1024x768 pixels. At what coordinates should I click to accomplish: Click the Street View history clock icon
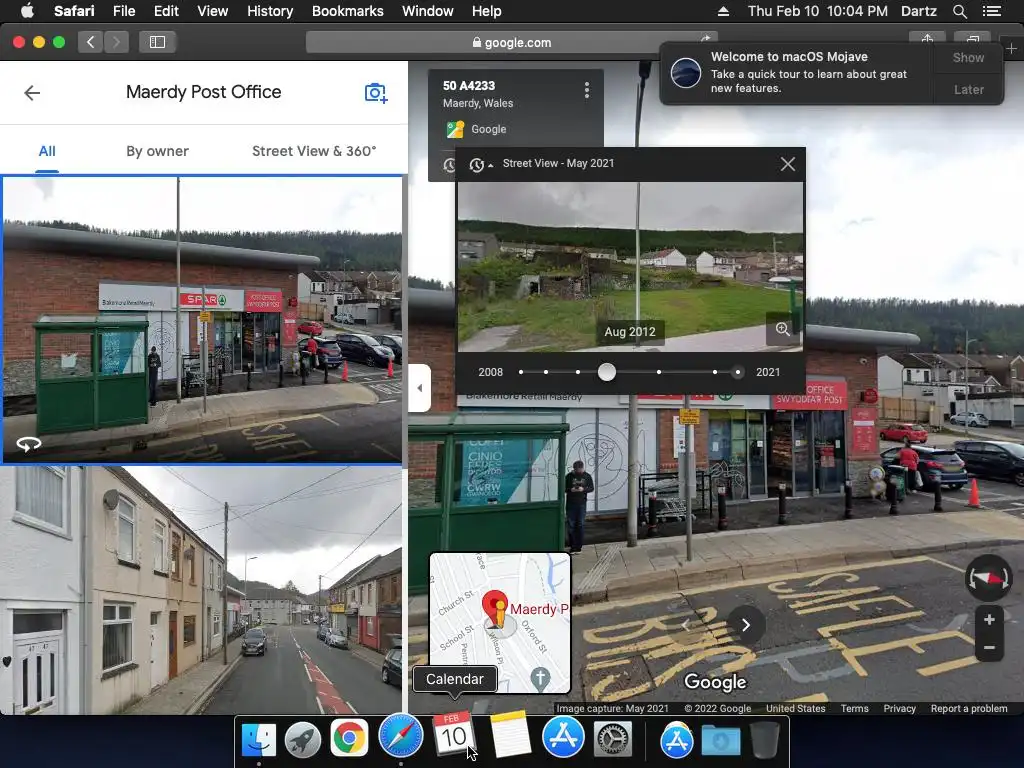click(477, 165)
